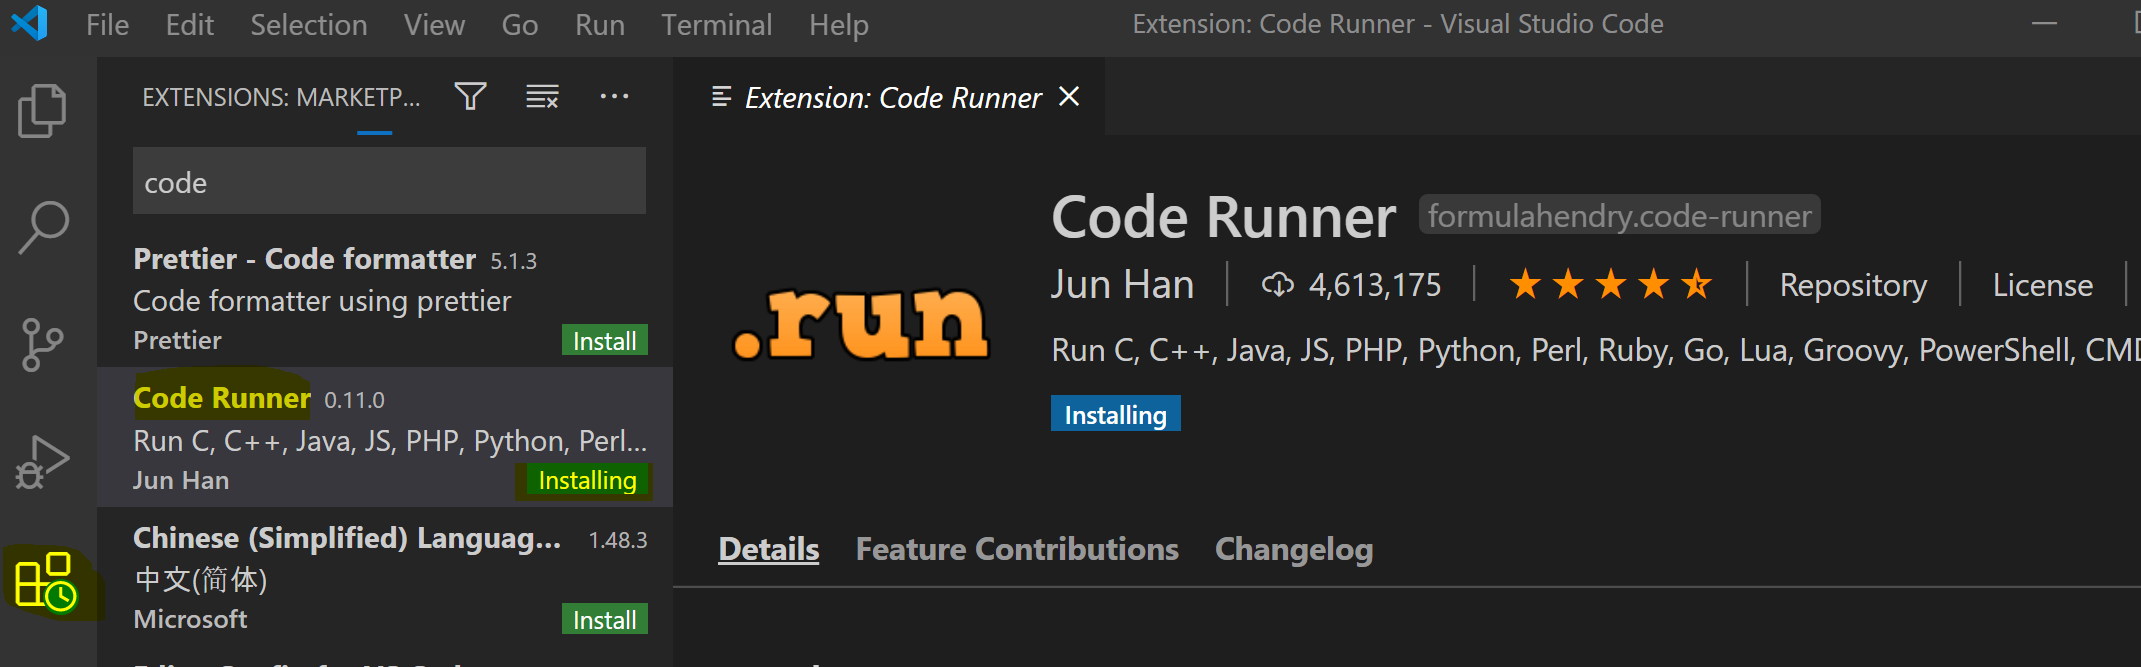Viewport: 2141px width, 667px height.
Task: Select Code Runner in the extensions list
Action: pos(385,437)
